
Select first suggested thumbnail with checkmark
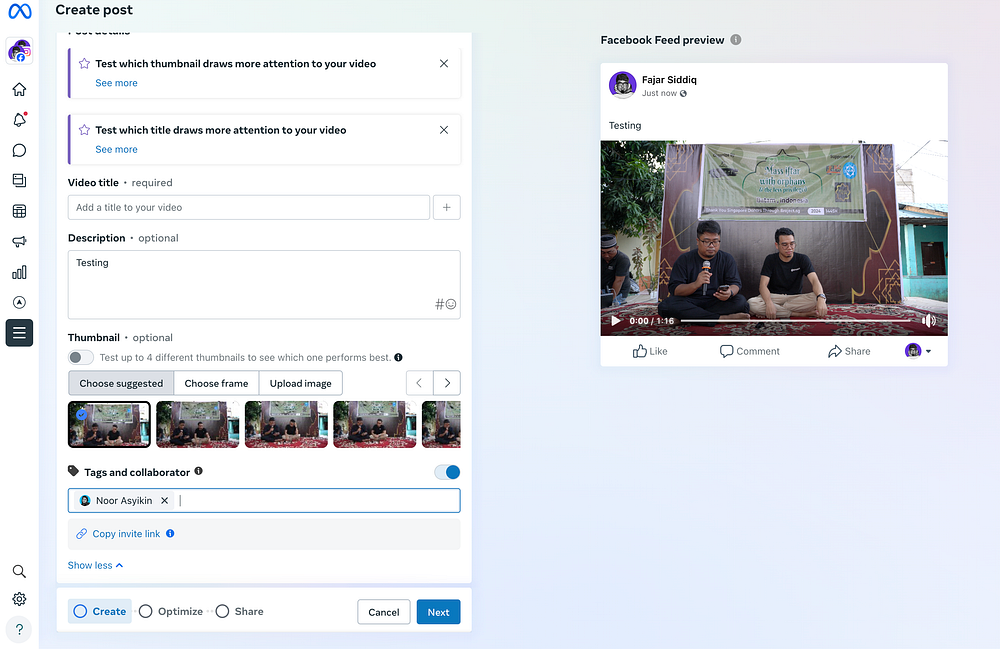coord(109,425)
